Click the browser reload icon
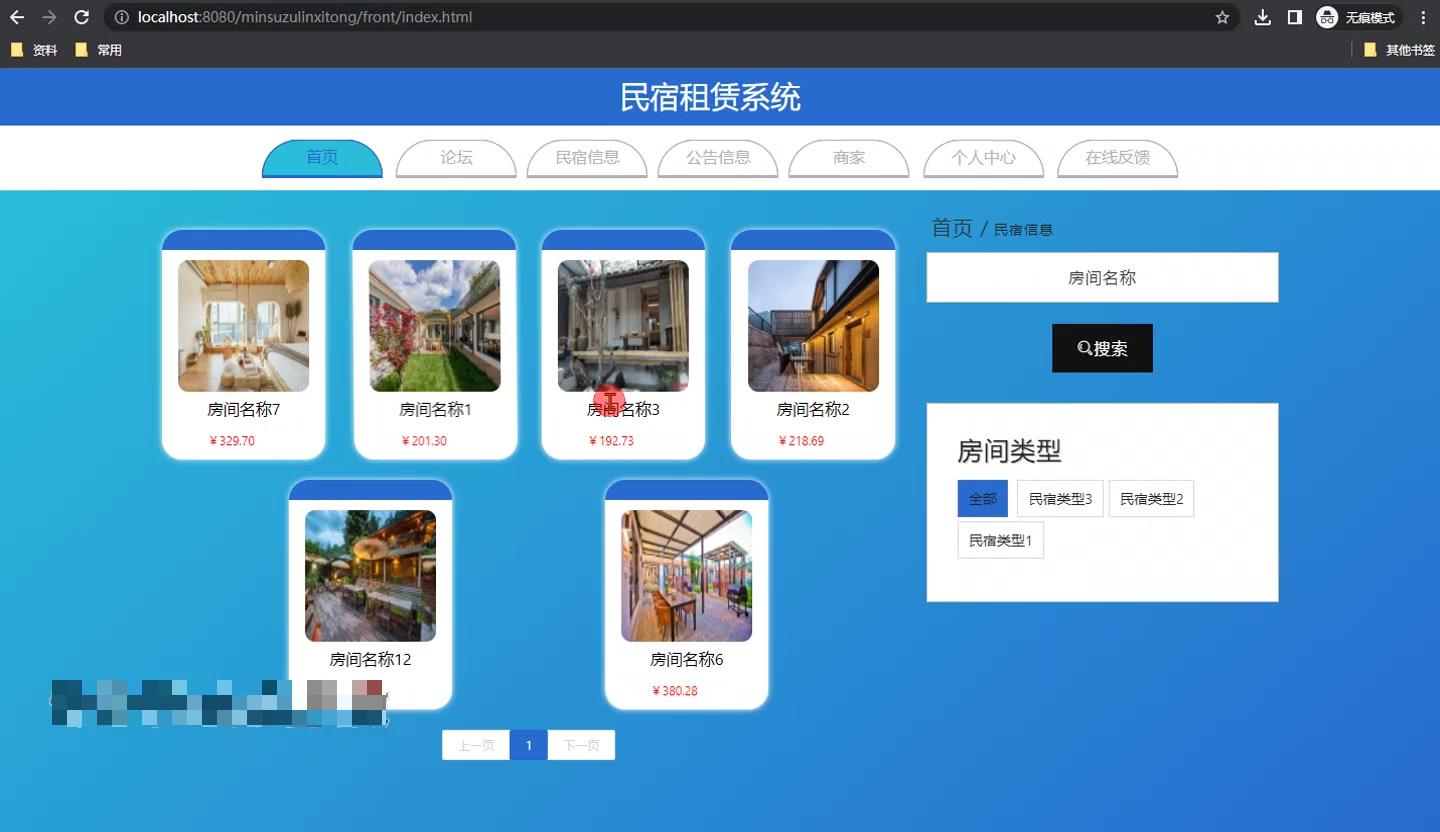The height and width of the screenshot is (832, 1440). (x=81, y=17)
